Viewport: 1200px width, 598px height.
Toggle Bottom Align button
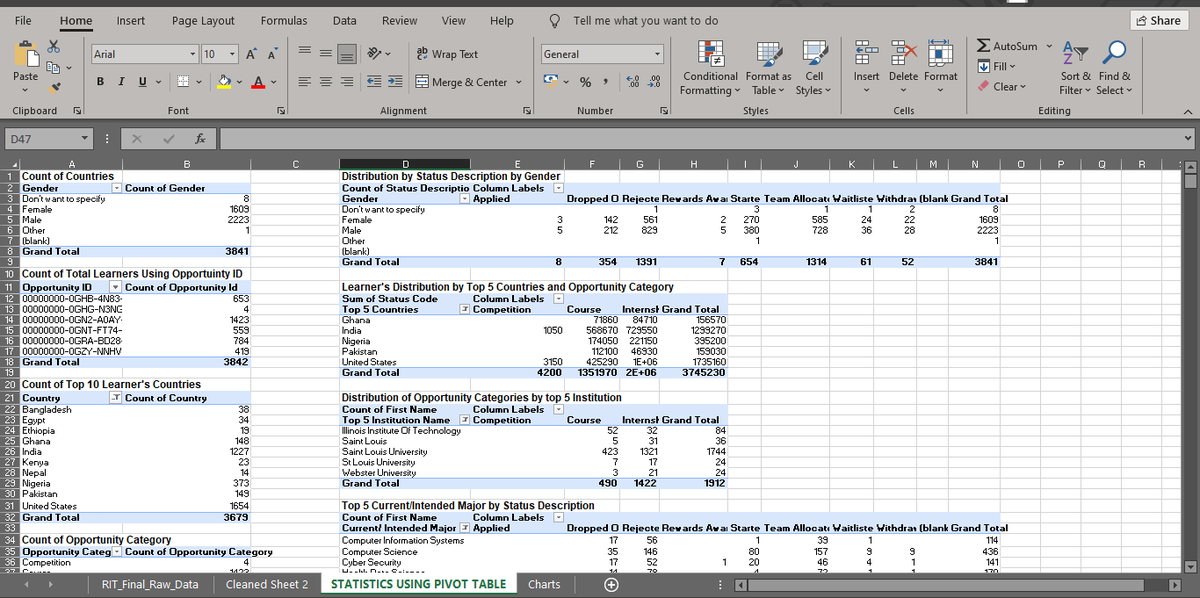[x=346, y=54]
